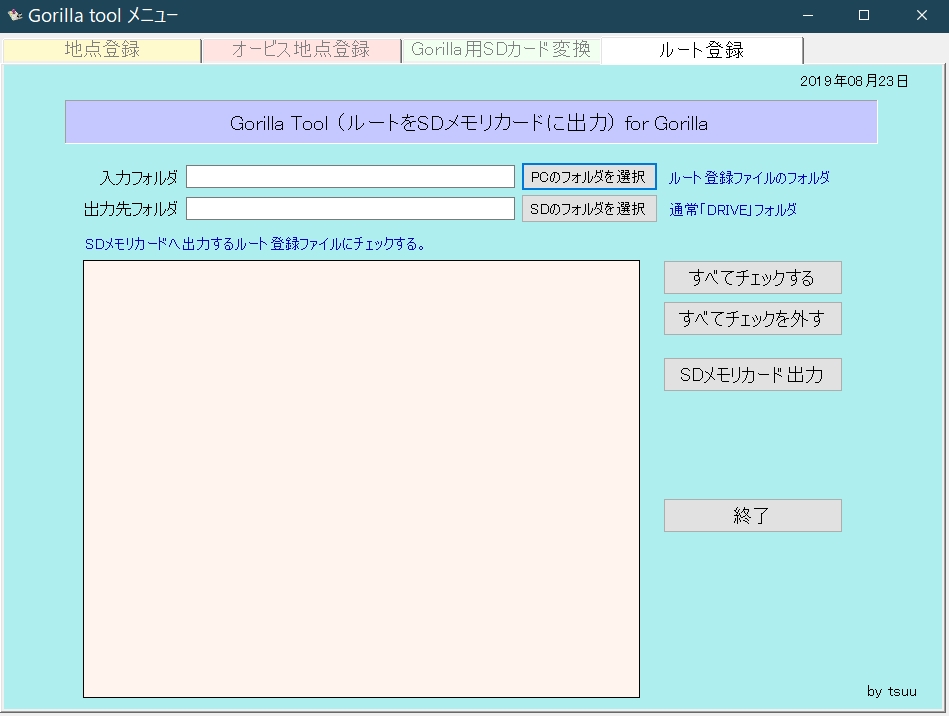949x716 pixels.
Task: Switch to the 地点登録 tab
Action: pyautogui.click(x=102, y=50)
